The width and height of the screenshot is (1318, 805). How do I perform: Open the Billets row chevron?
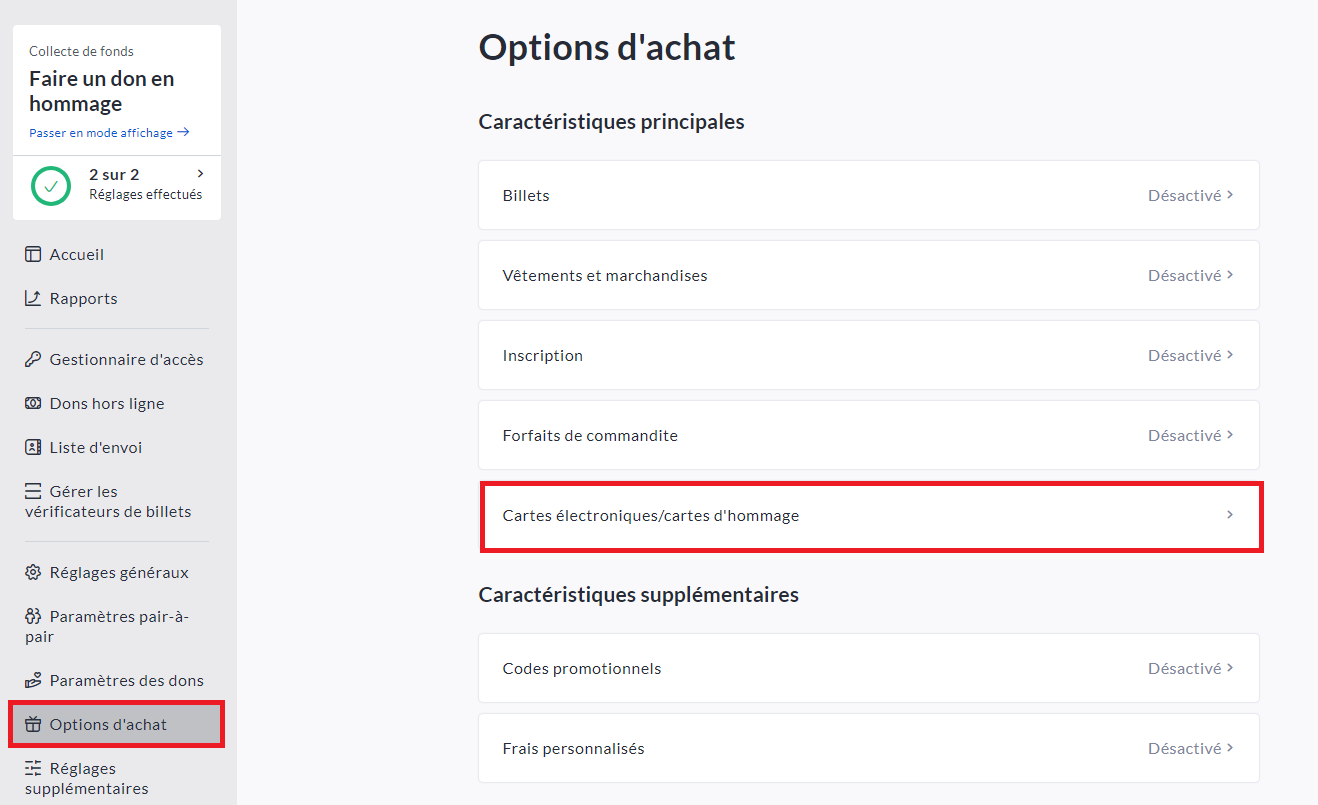coord(1230,195)
